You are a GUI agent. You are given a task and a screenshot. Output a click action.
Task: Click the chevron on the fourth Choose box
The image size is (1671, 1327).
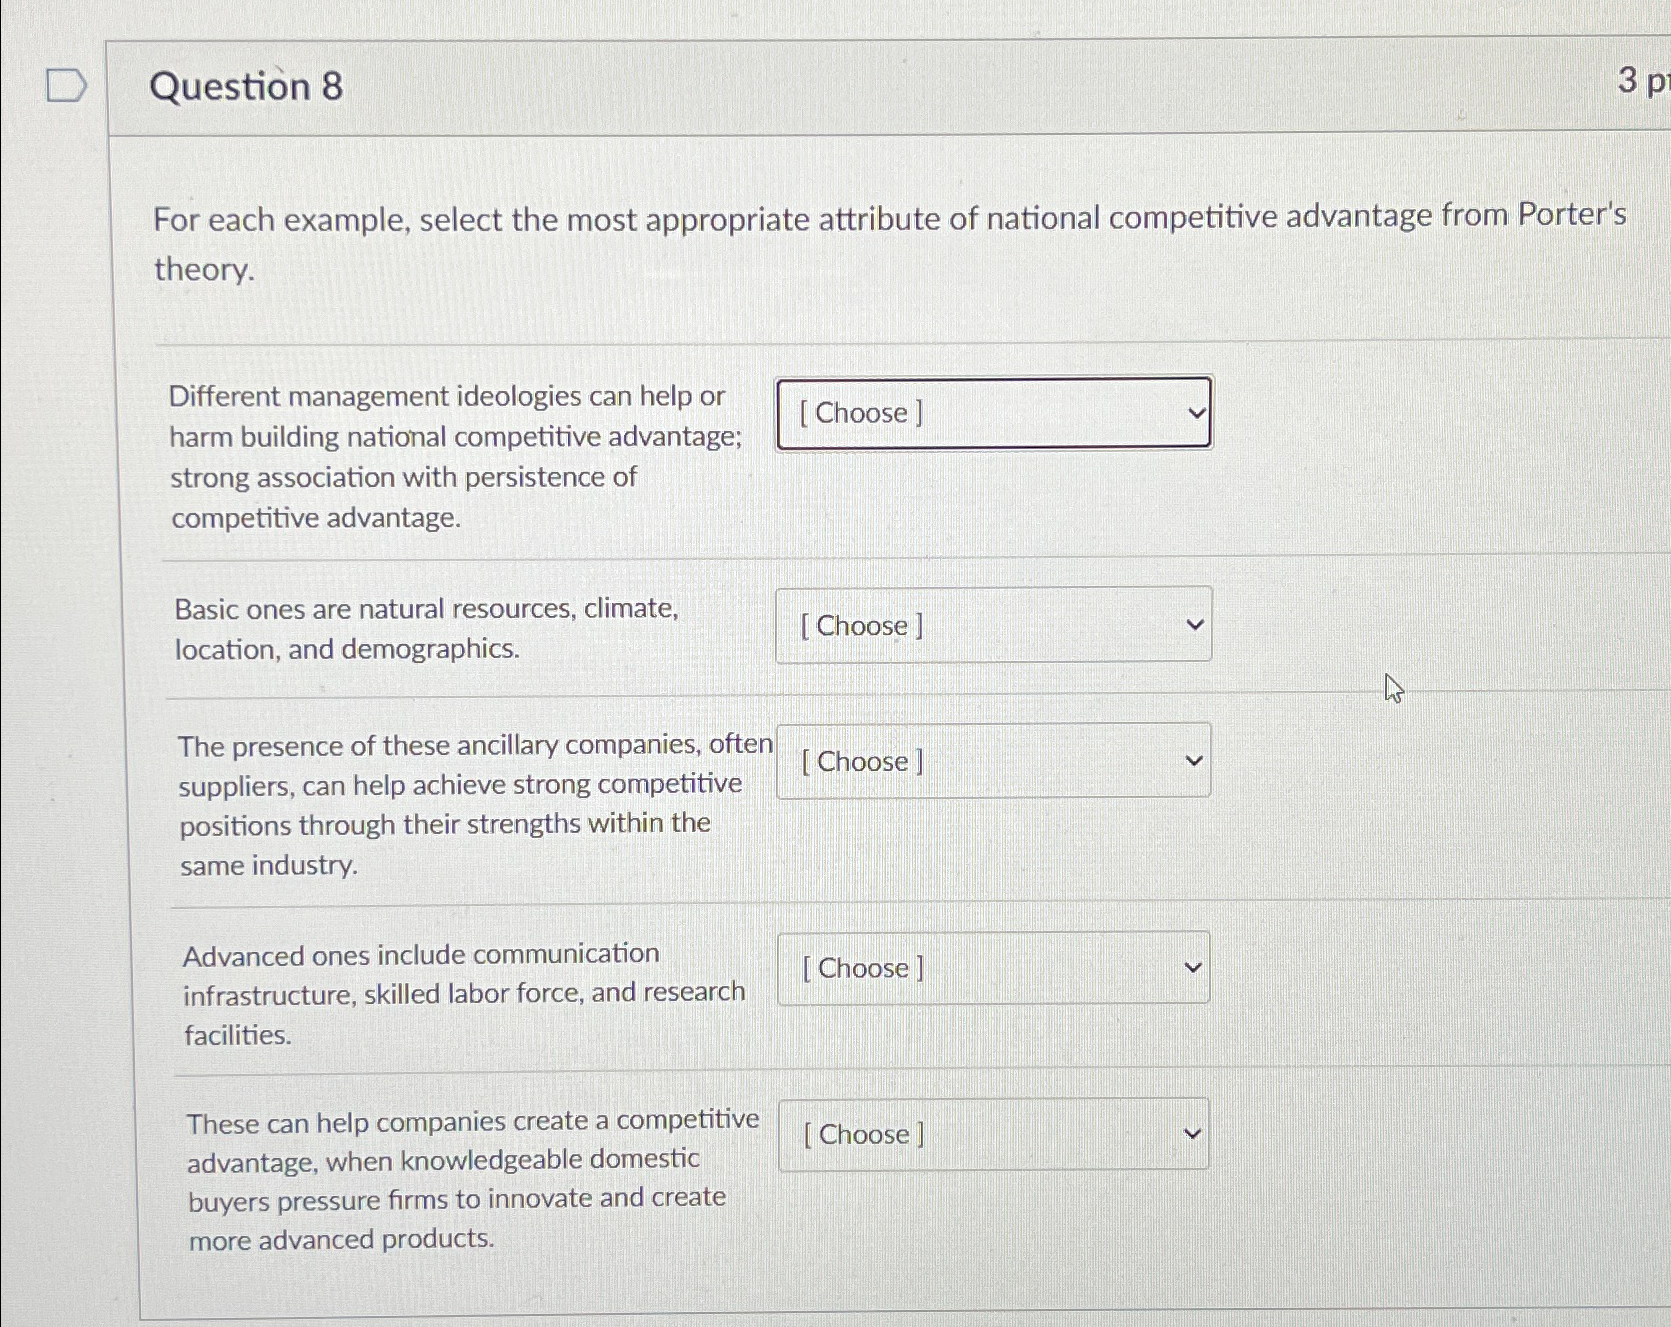(x=1192, y=967)
